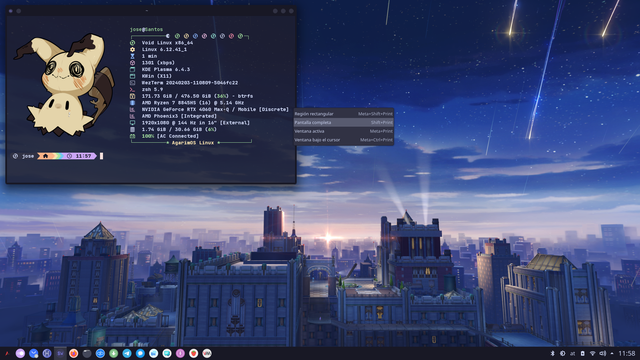Screen dimensions: 640x360
Task: Open the blue chat bubble messenger icon
Action: coord(140,353)
